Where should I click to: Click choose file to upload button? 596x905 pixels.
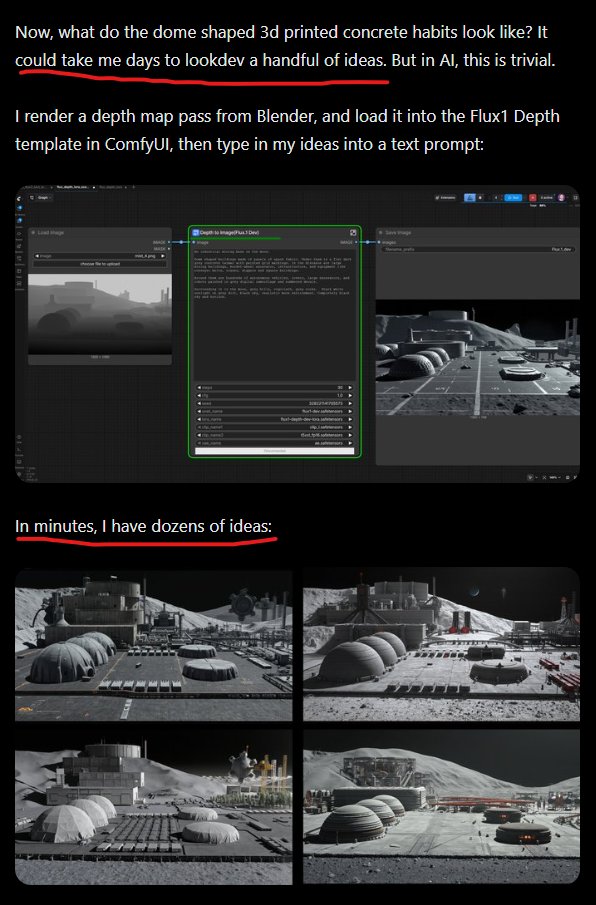(100, 264)
